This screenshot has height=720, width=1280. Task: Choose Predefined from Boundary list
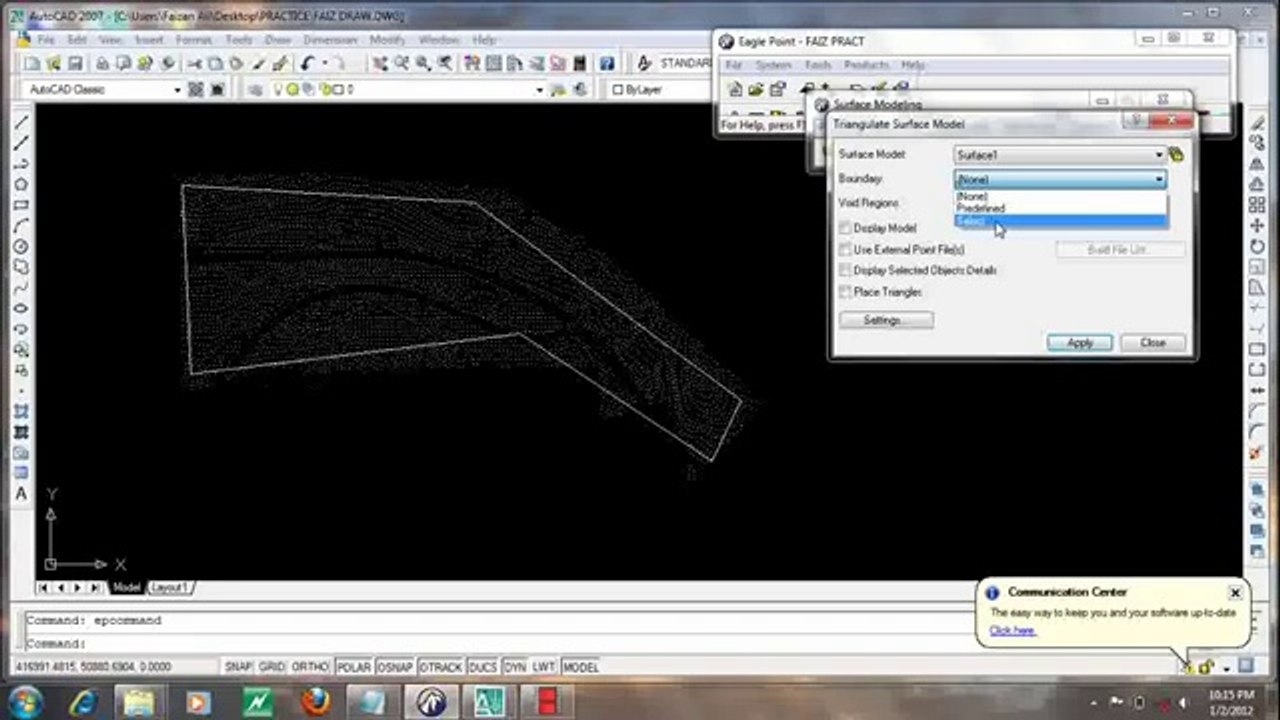tap(1061, 208)
